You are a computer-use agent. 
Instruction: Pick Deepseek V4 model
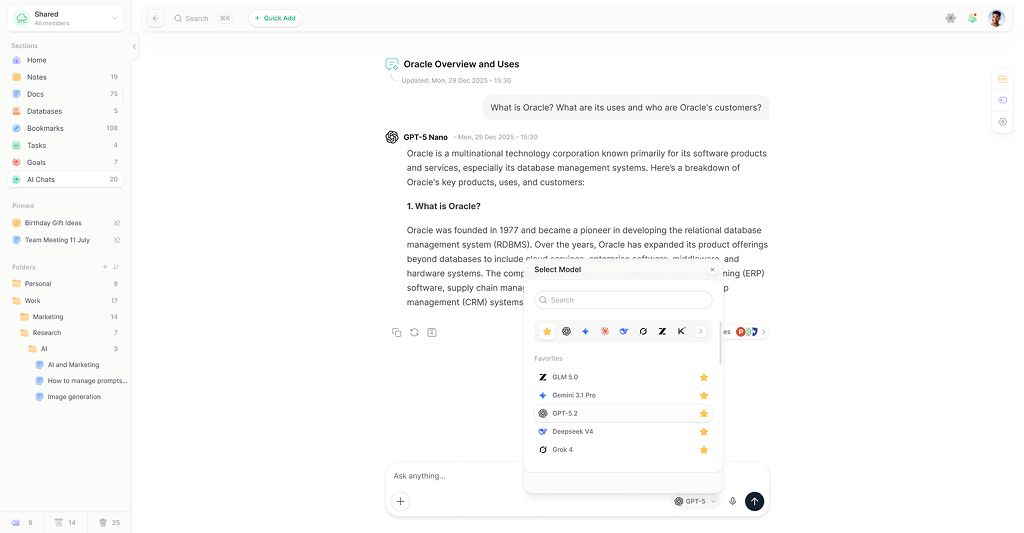click(x=623, y=432)
